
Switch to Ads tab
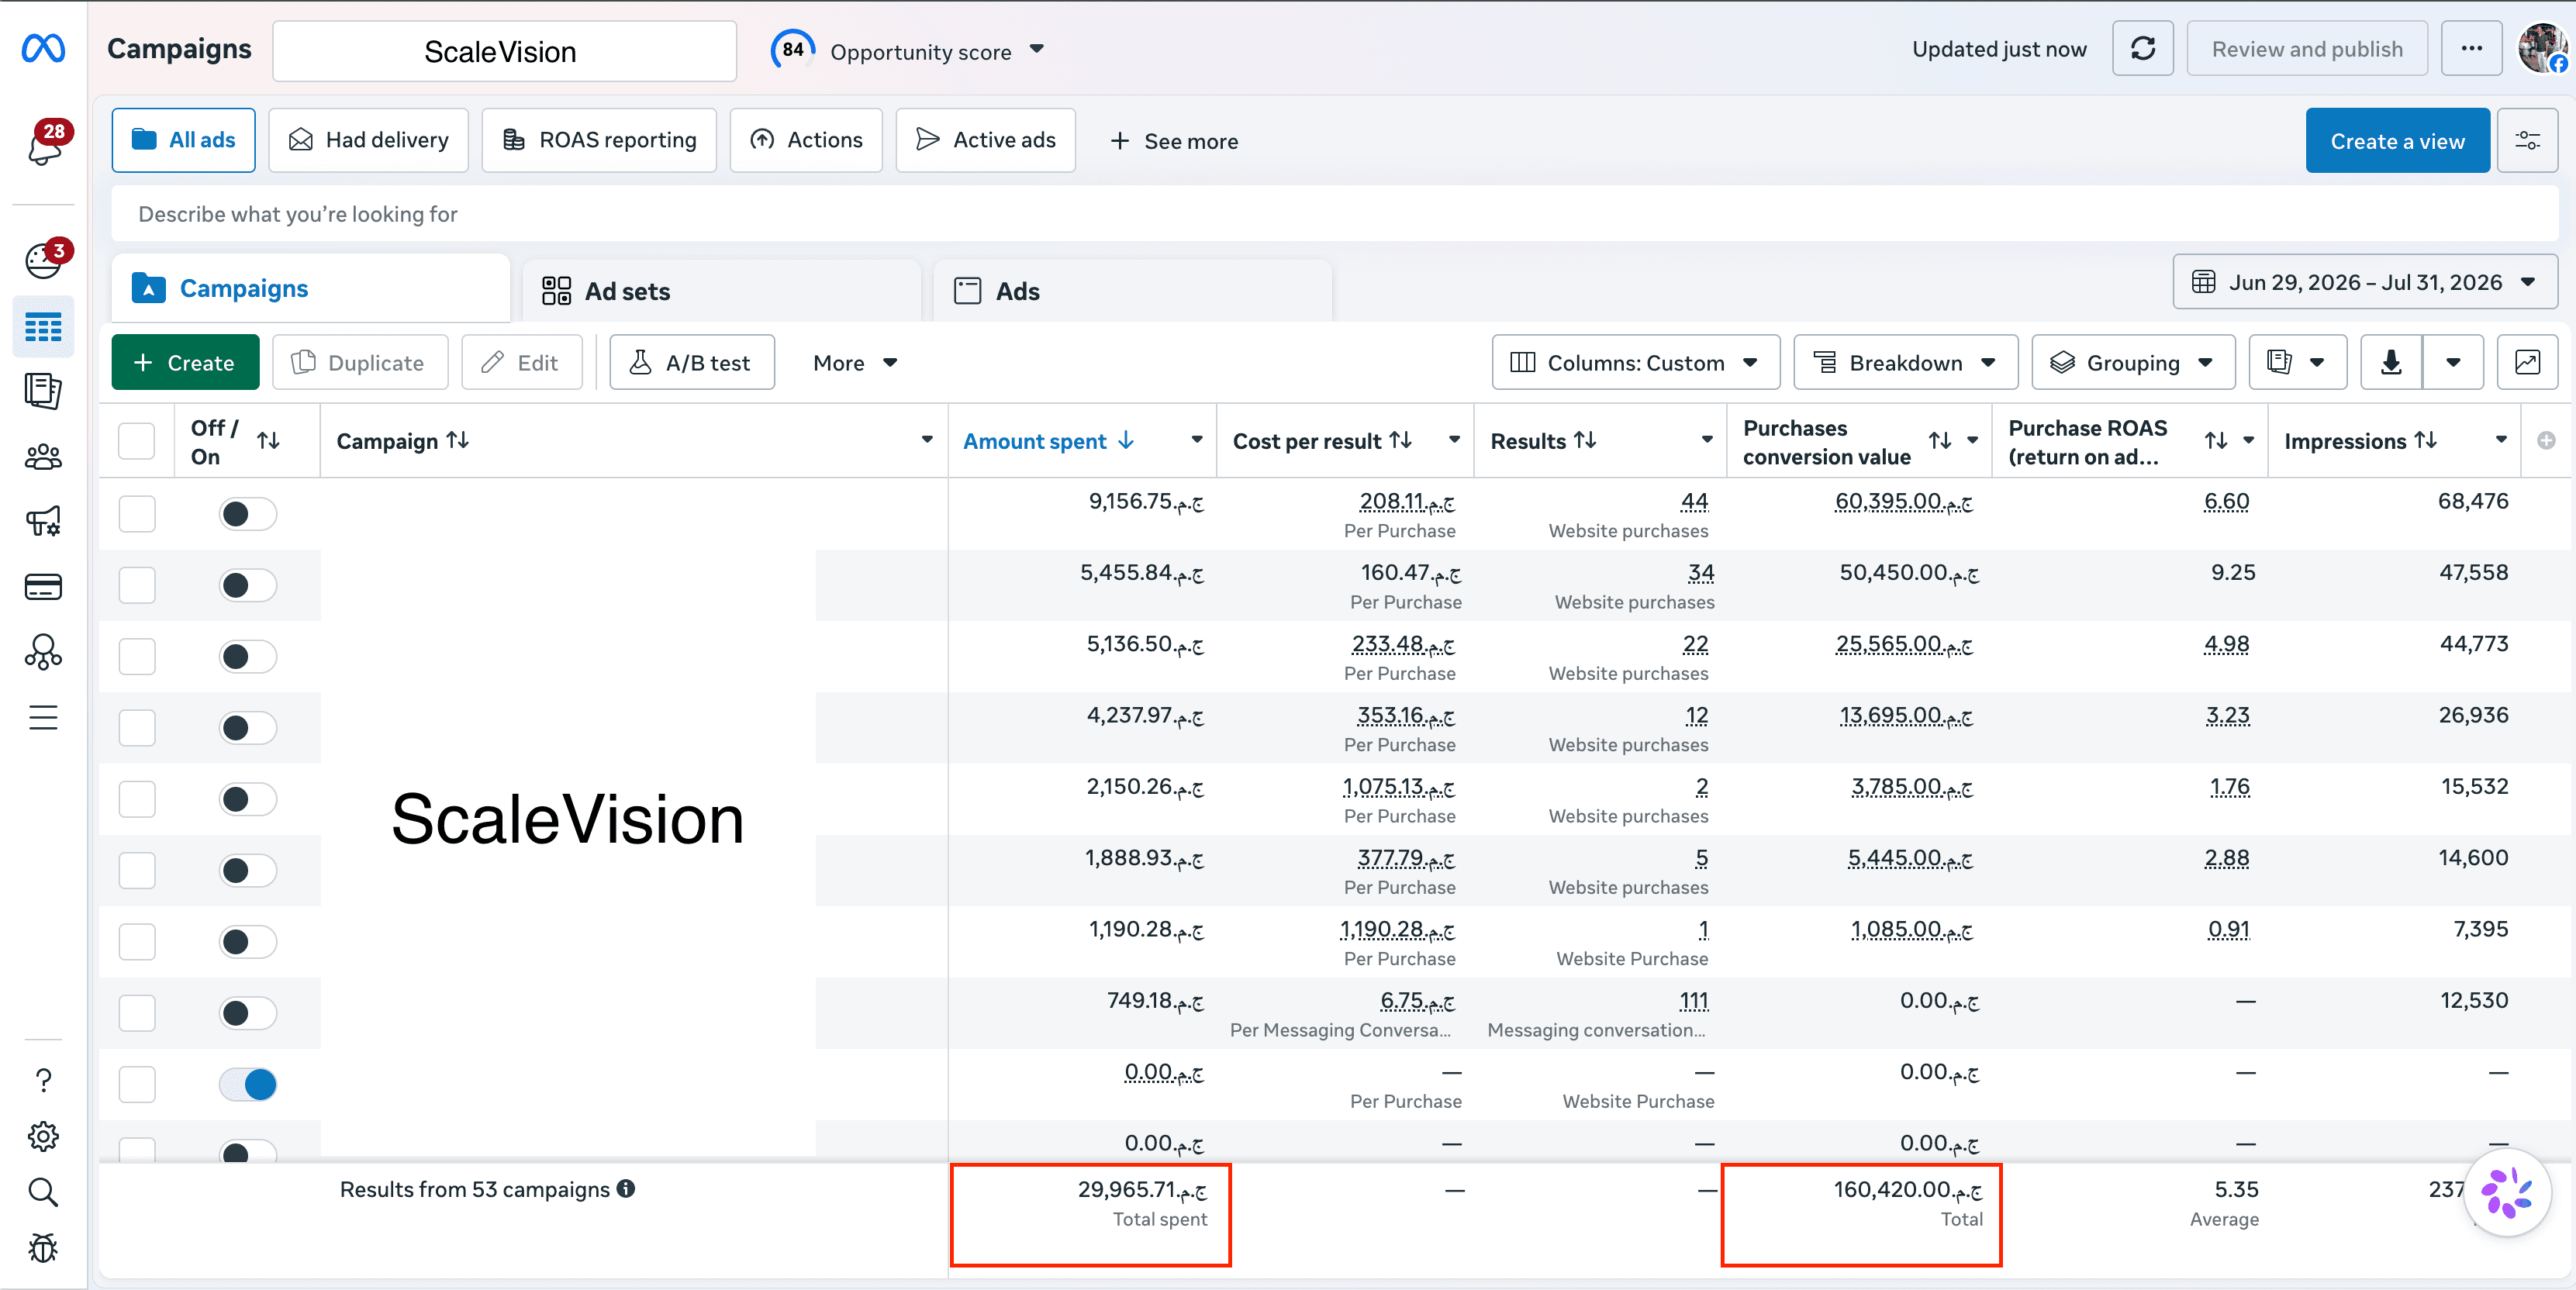[x=1132, y=291]
